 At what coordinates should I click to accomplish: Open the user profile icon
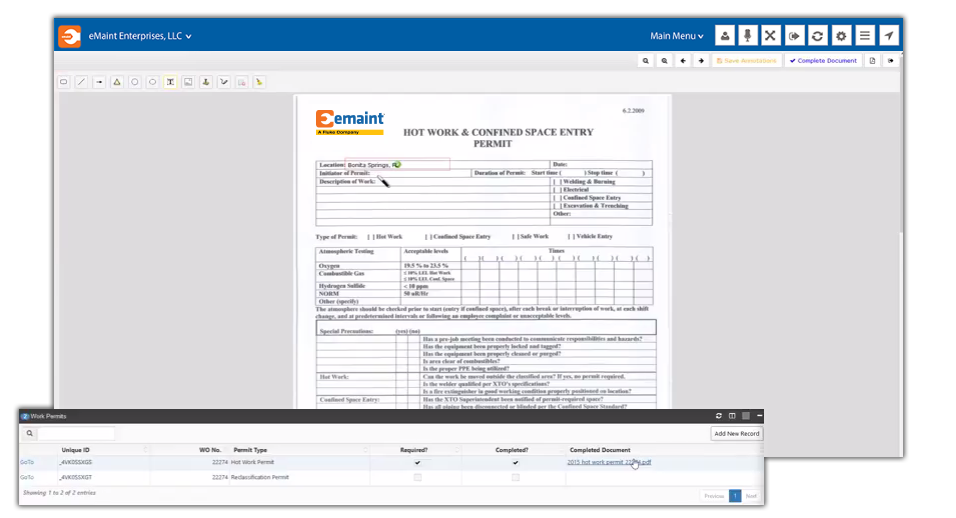pyautogui.click(x=725, y=36)
